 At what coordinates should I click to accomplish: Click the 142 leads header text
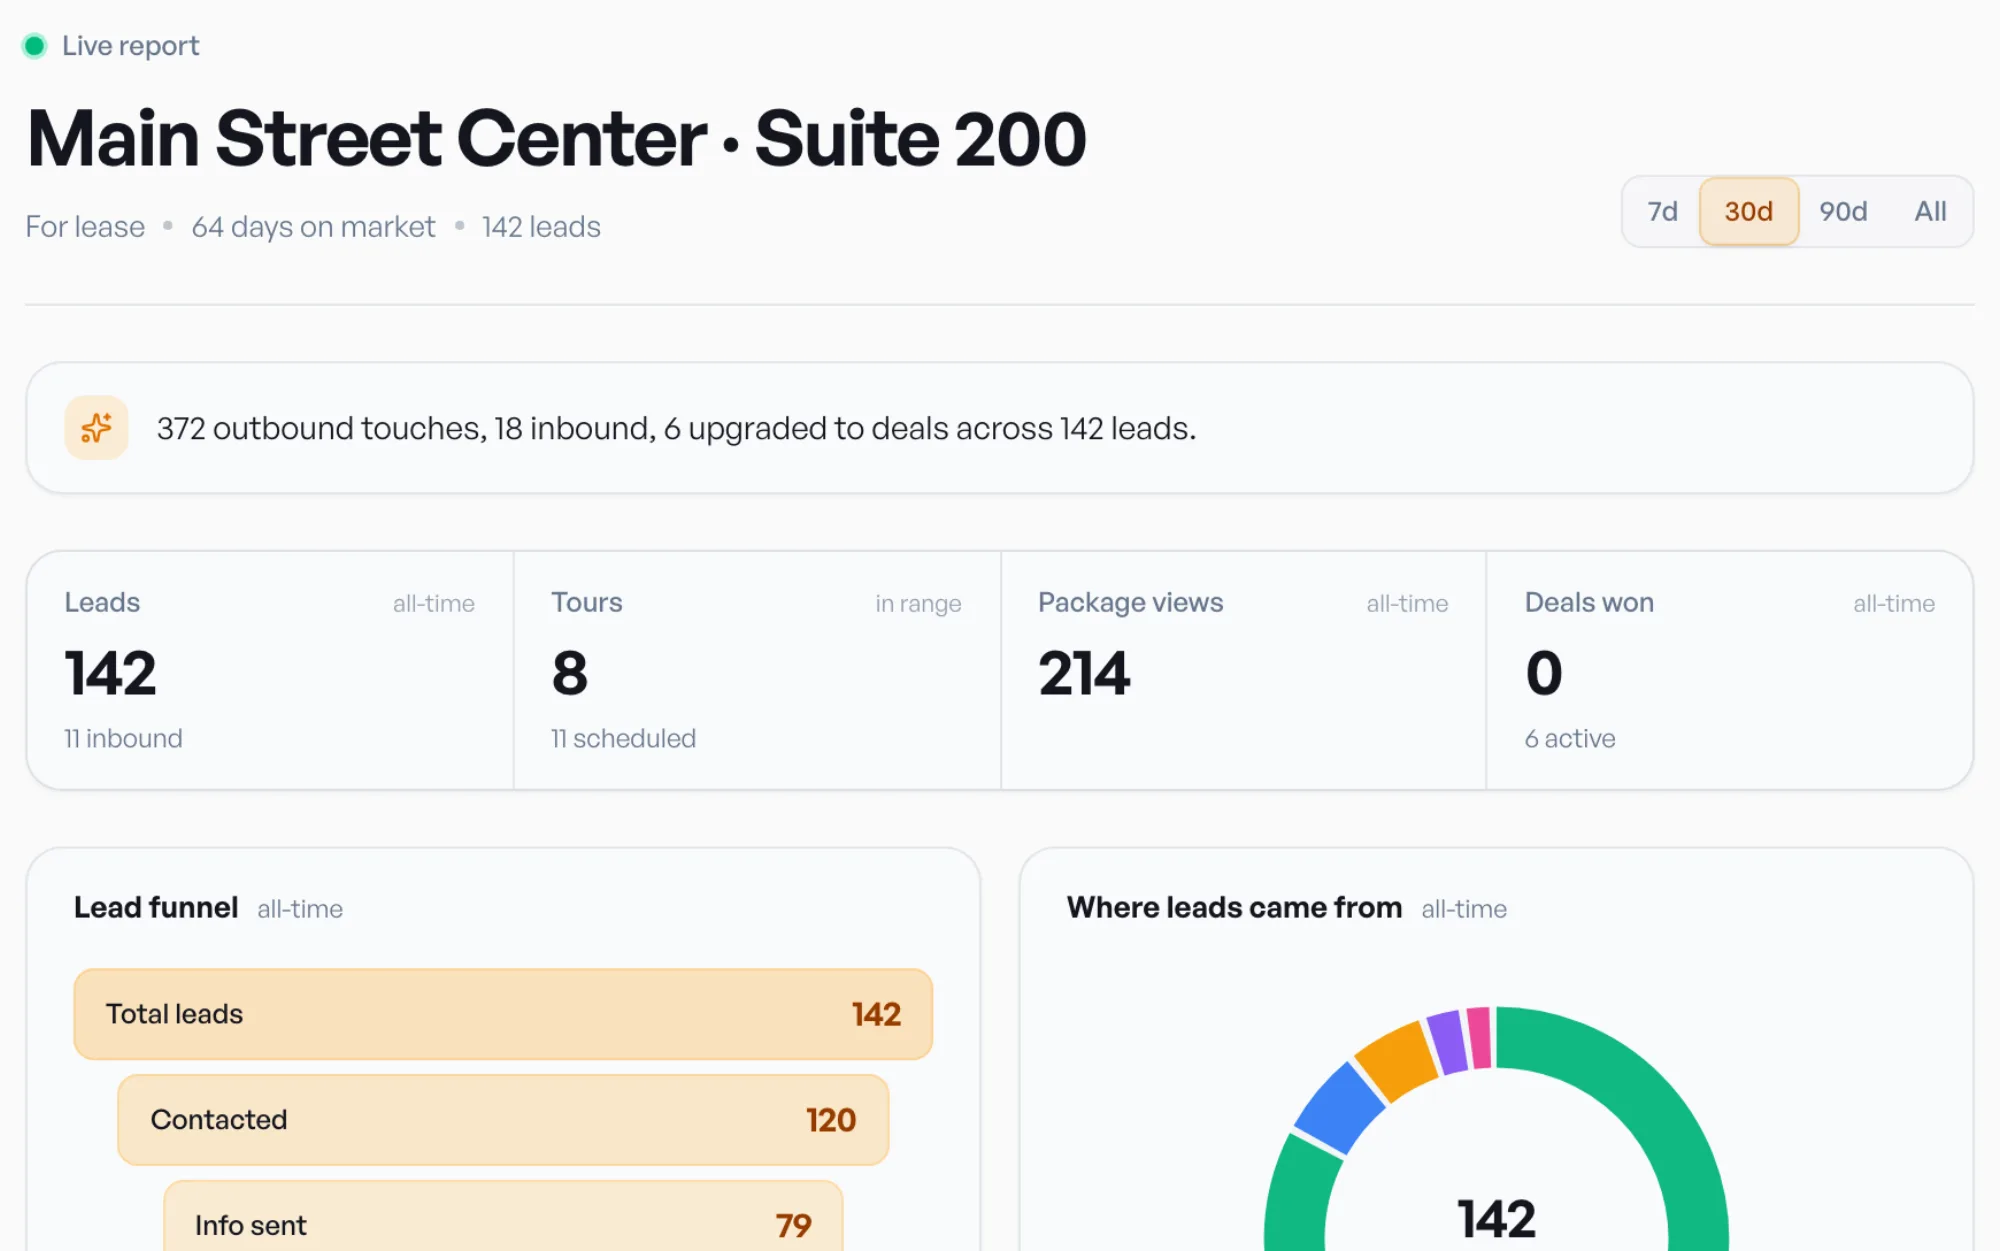pos(541,227)
